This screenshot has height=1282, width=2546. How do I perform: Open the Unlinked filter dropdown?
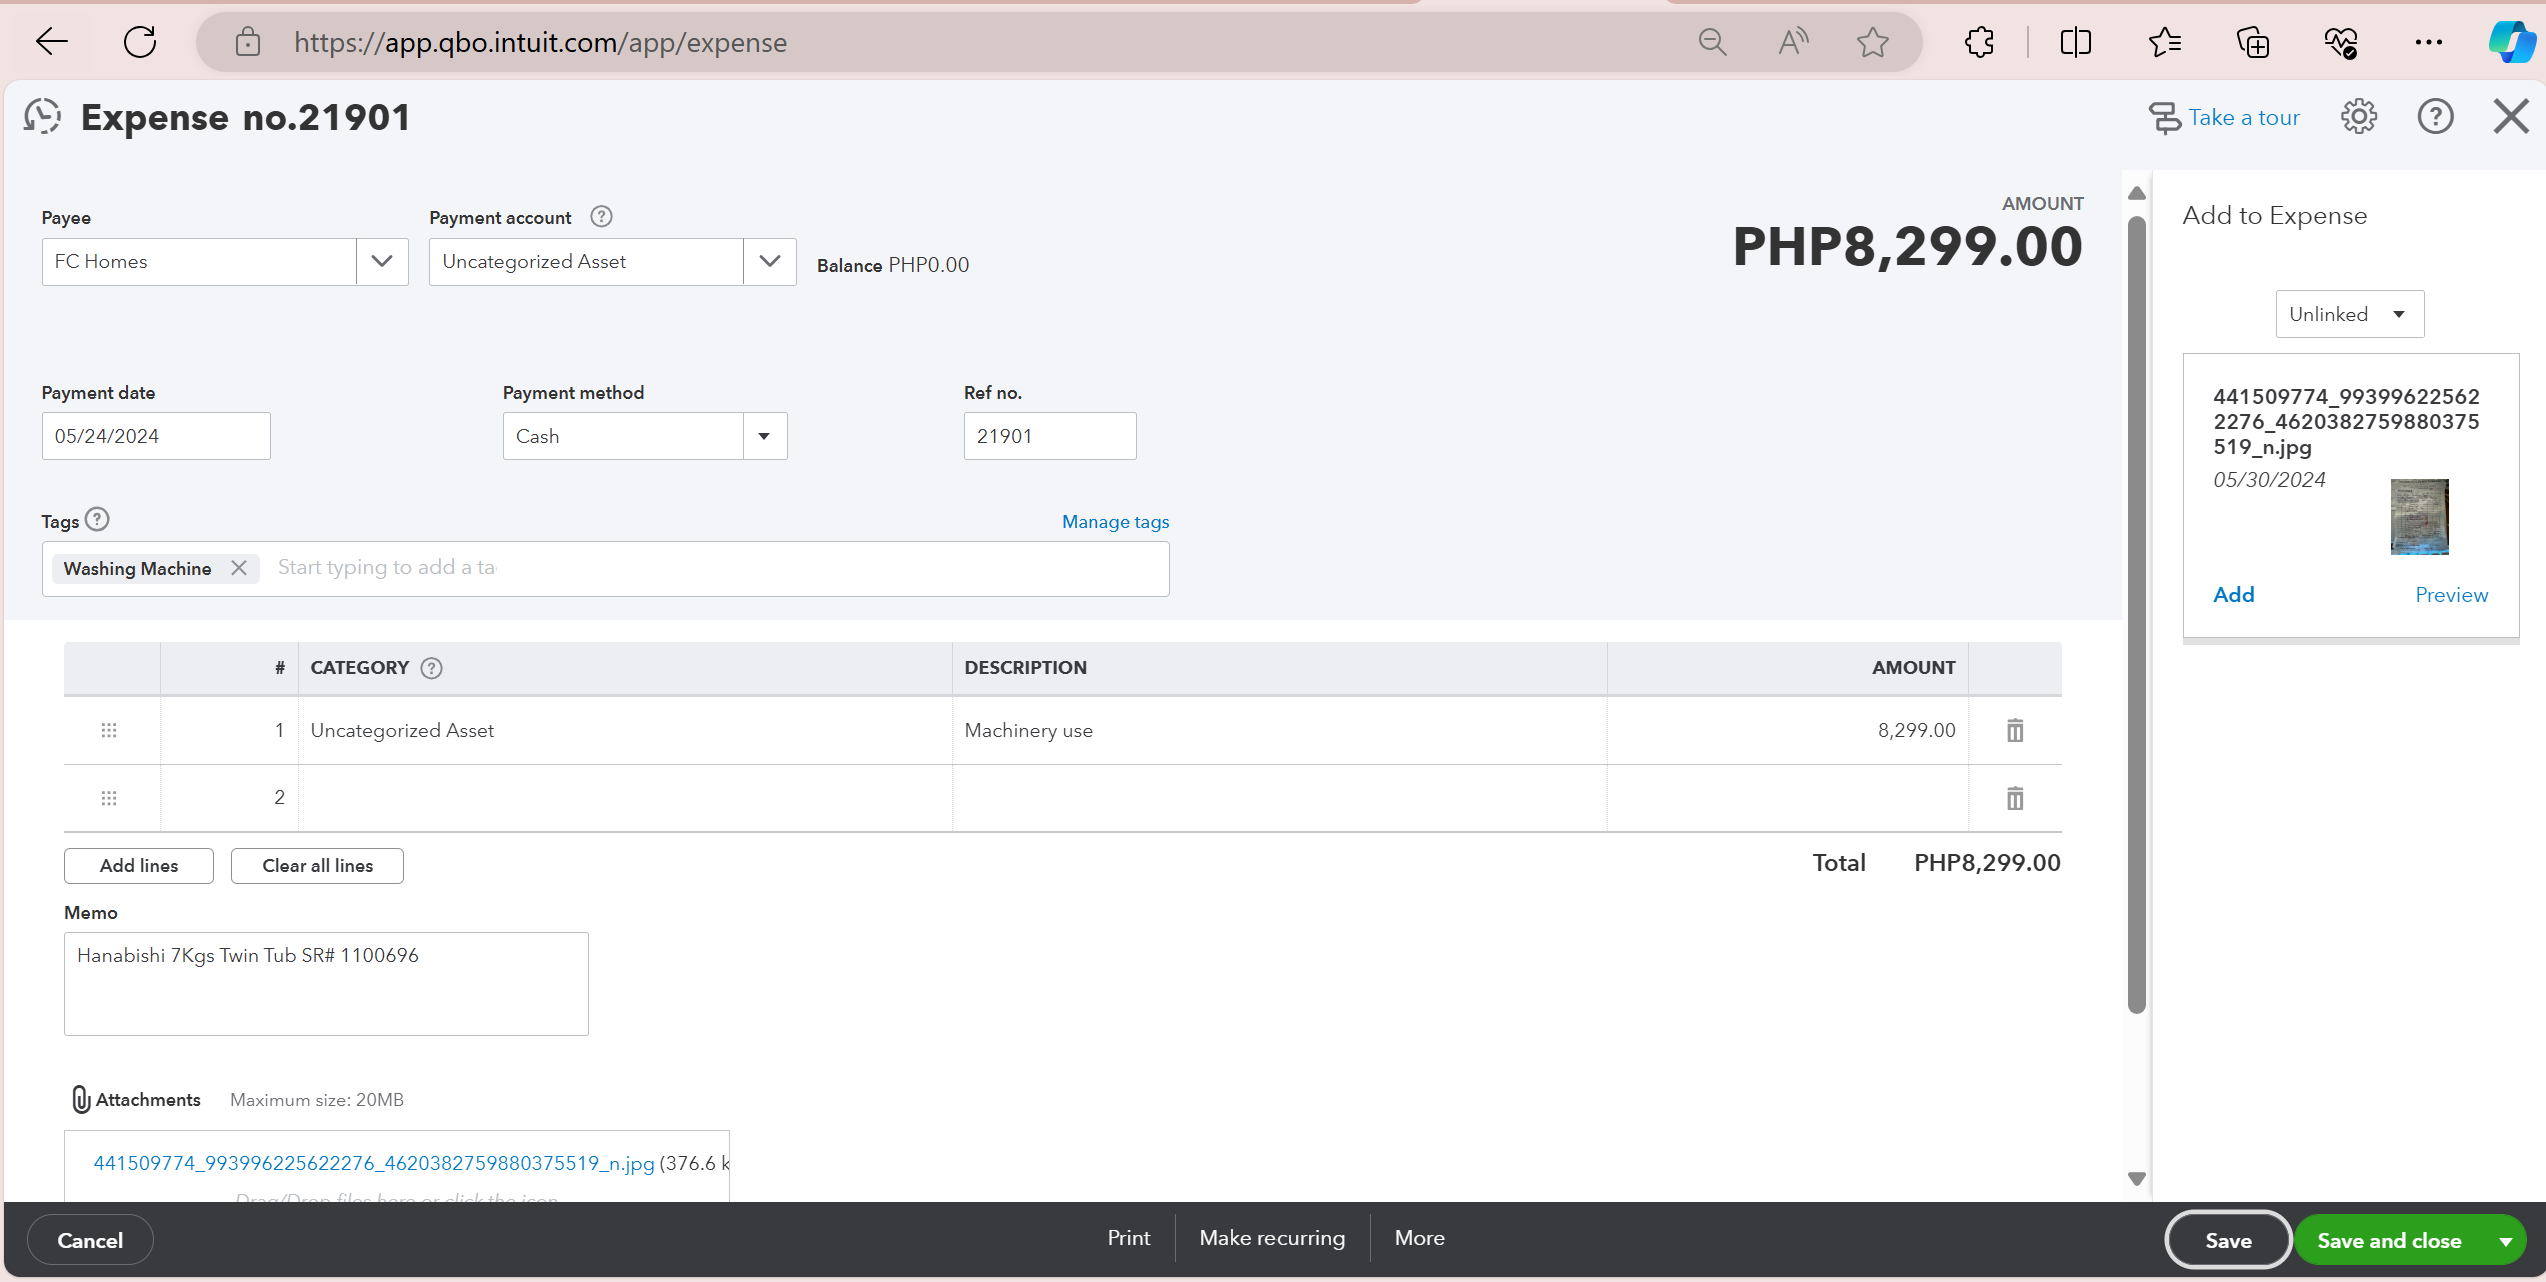[2349, 315]
